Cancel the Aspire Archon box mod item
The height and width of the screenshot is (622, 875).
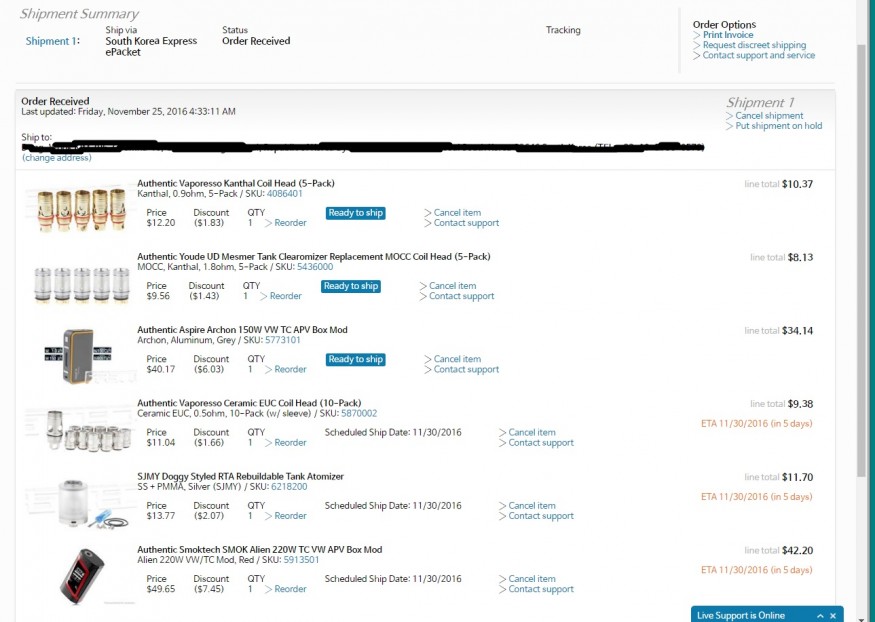457,359
